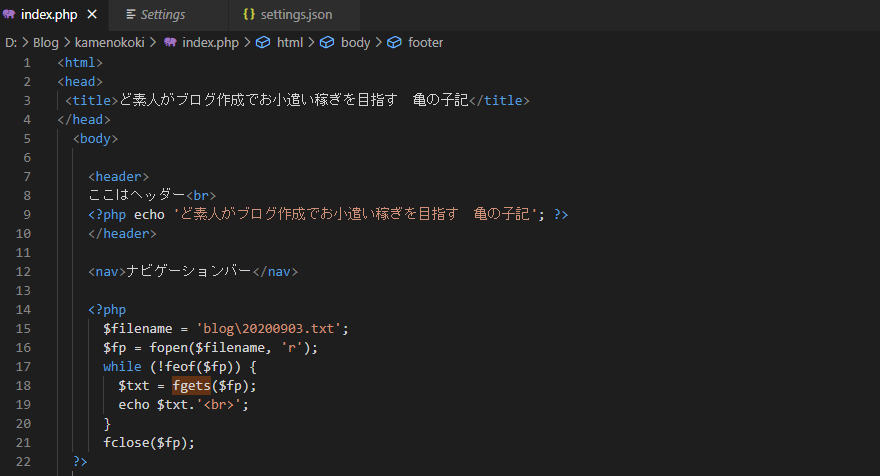This screenshot has height=476, width=880.
Task: Click the opening nav tag
Action: pos(107,272)
